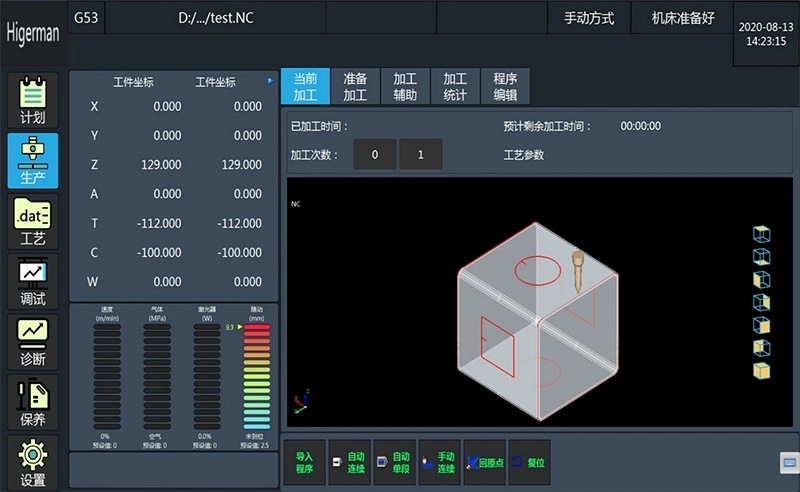Open the 保养 (Maintenance) sidebar module
Image resolution: width=800 pixels, height=492 pixels.
pyautogui.click(x=33, y=402)
